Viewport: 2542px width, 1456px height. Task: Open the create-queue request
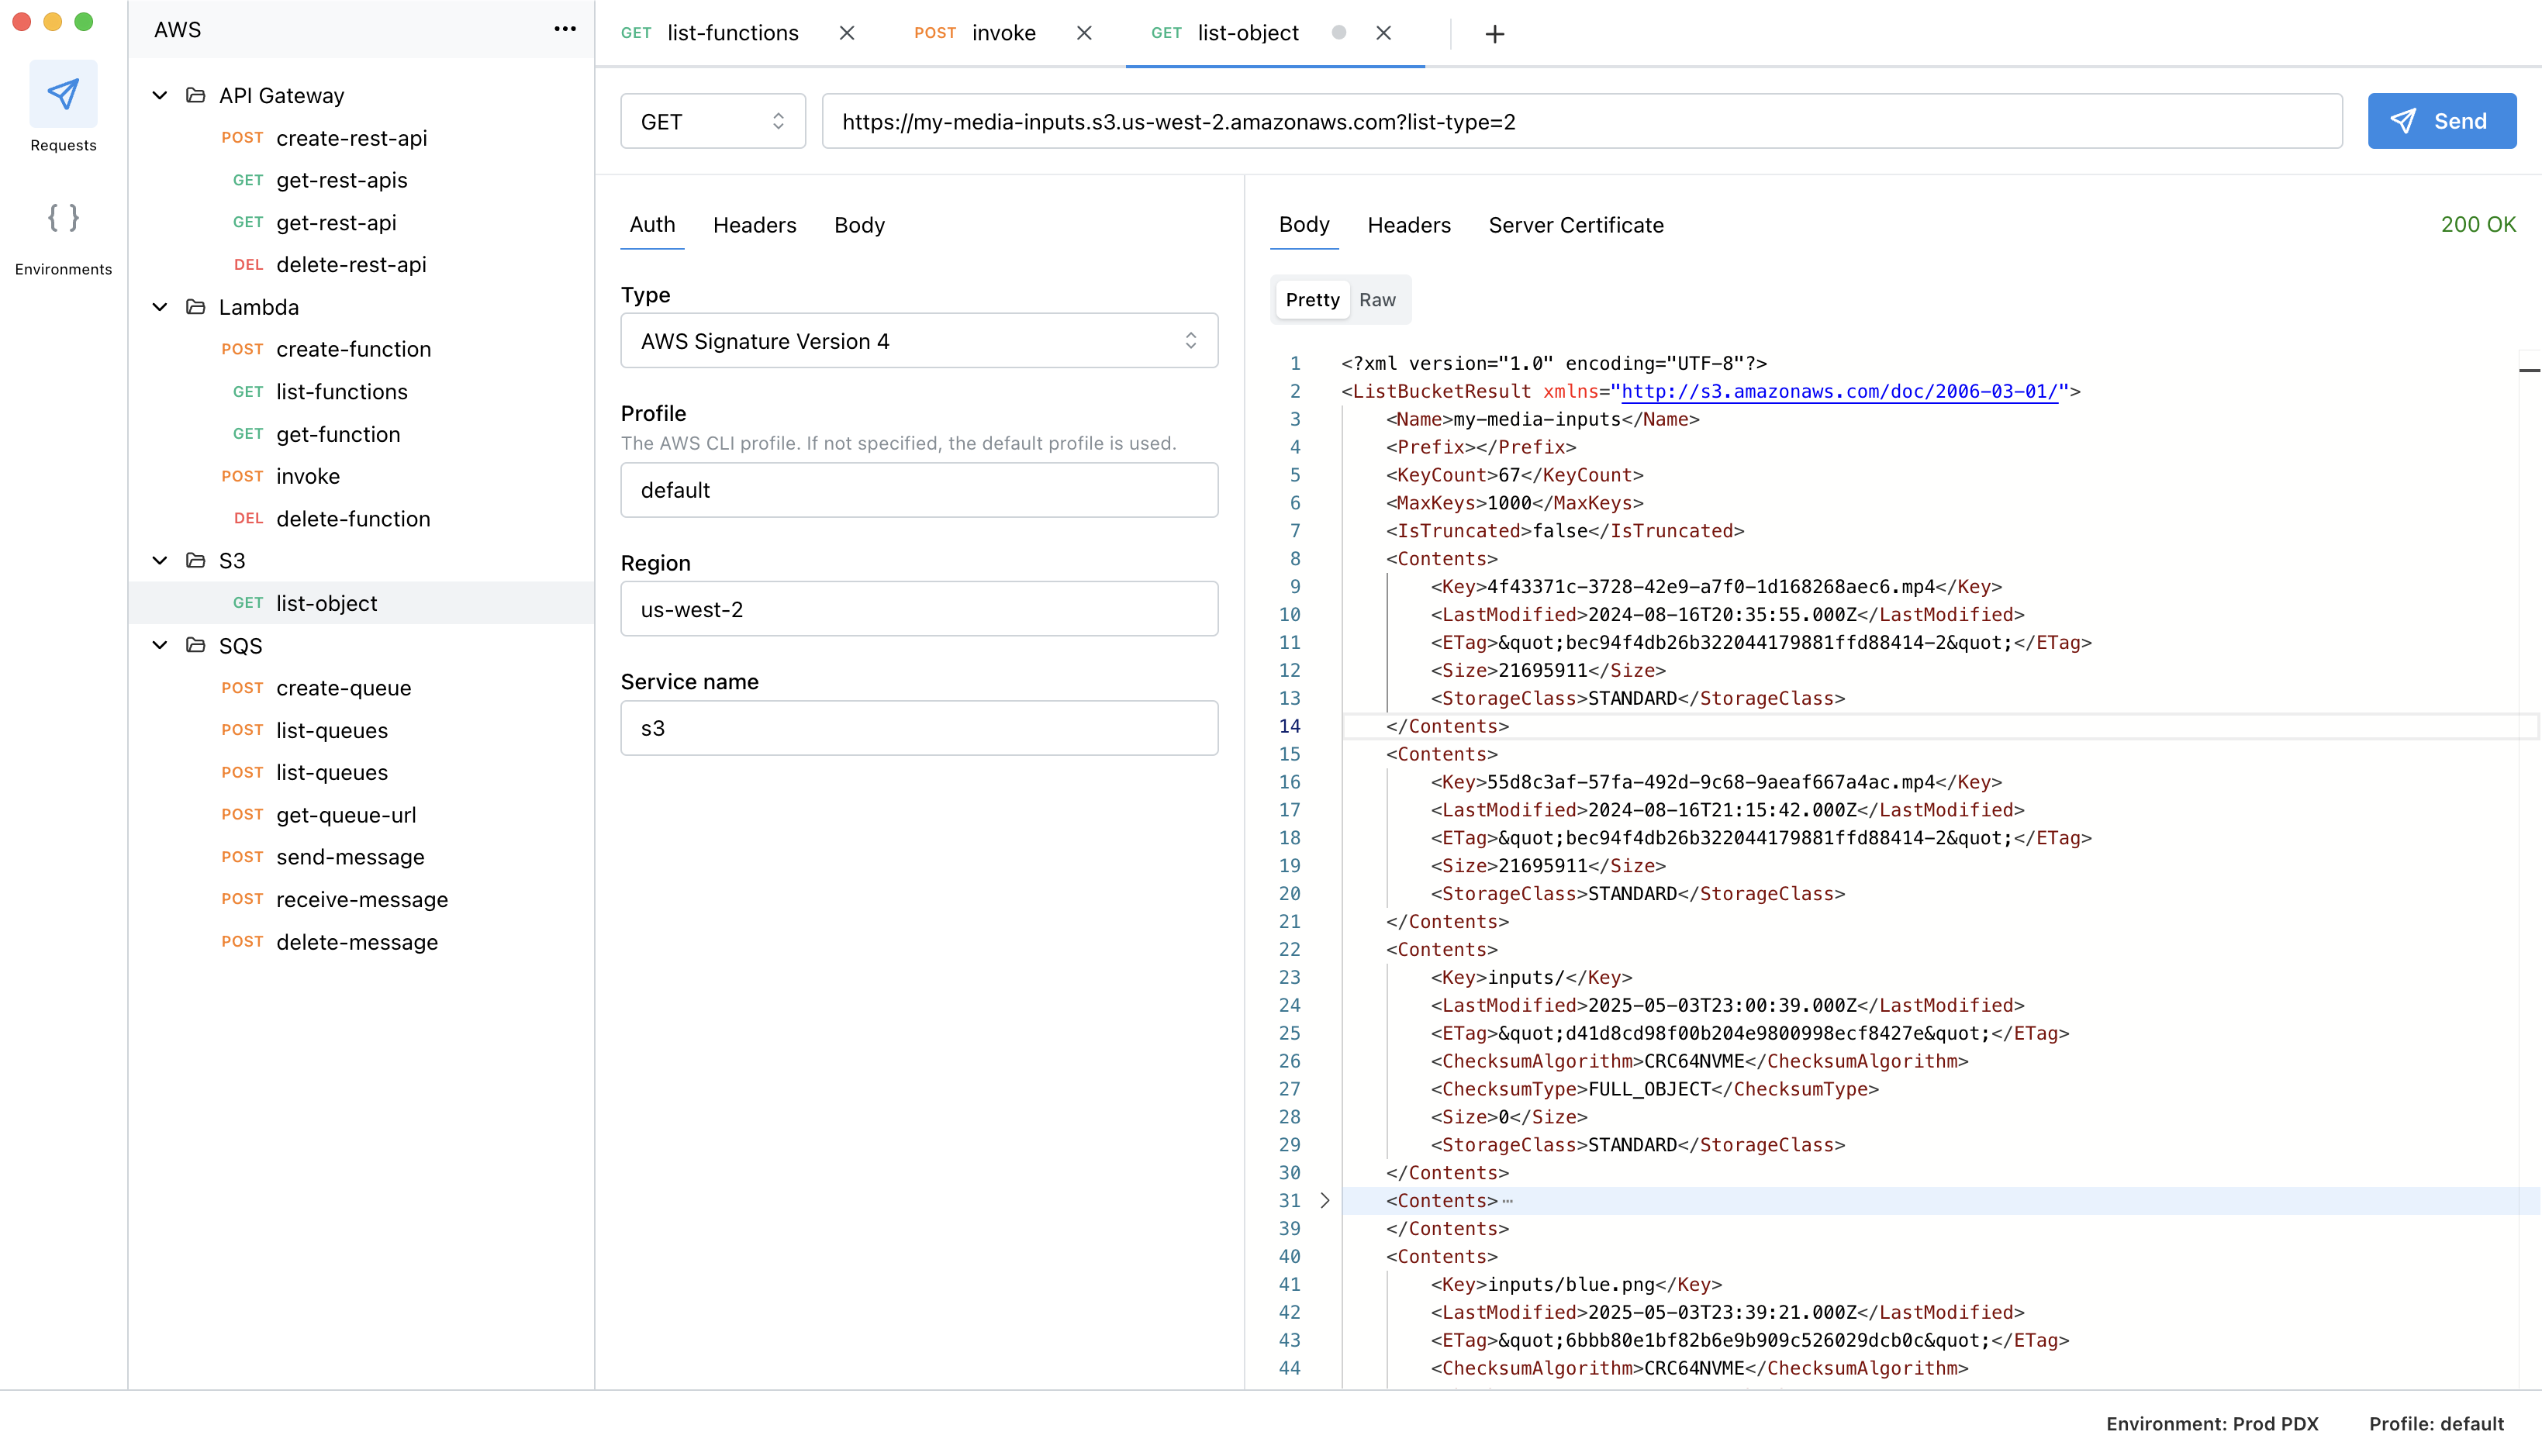coord(362,688)
